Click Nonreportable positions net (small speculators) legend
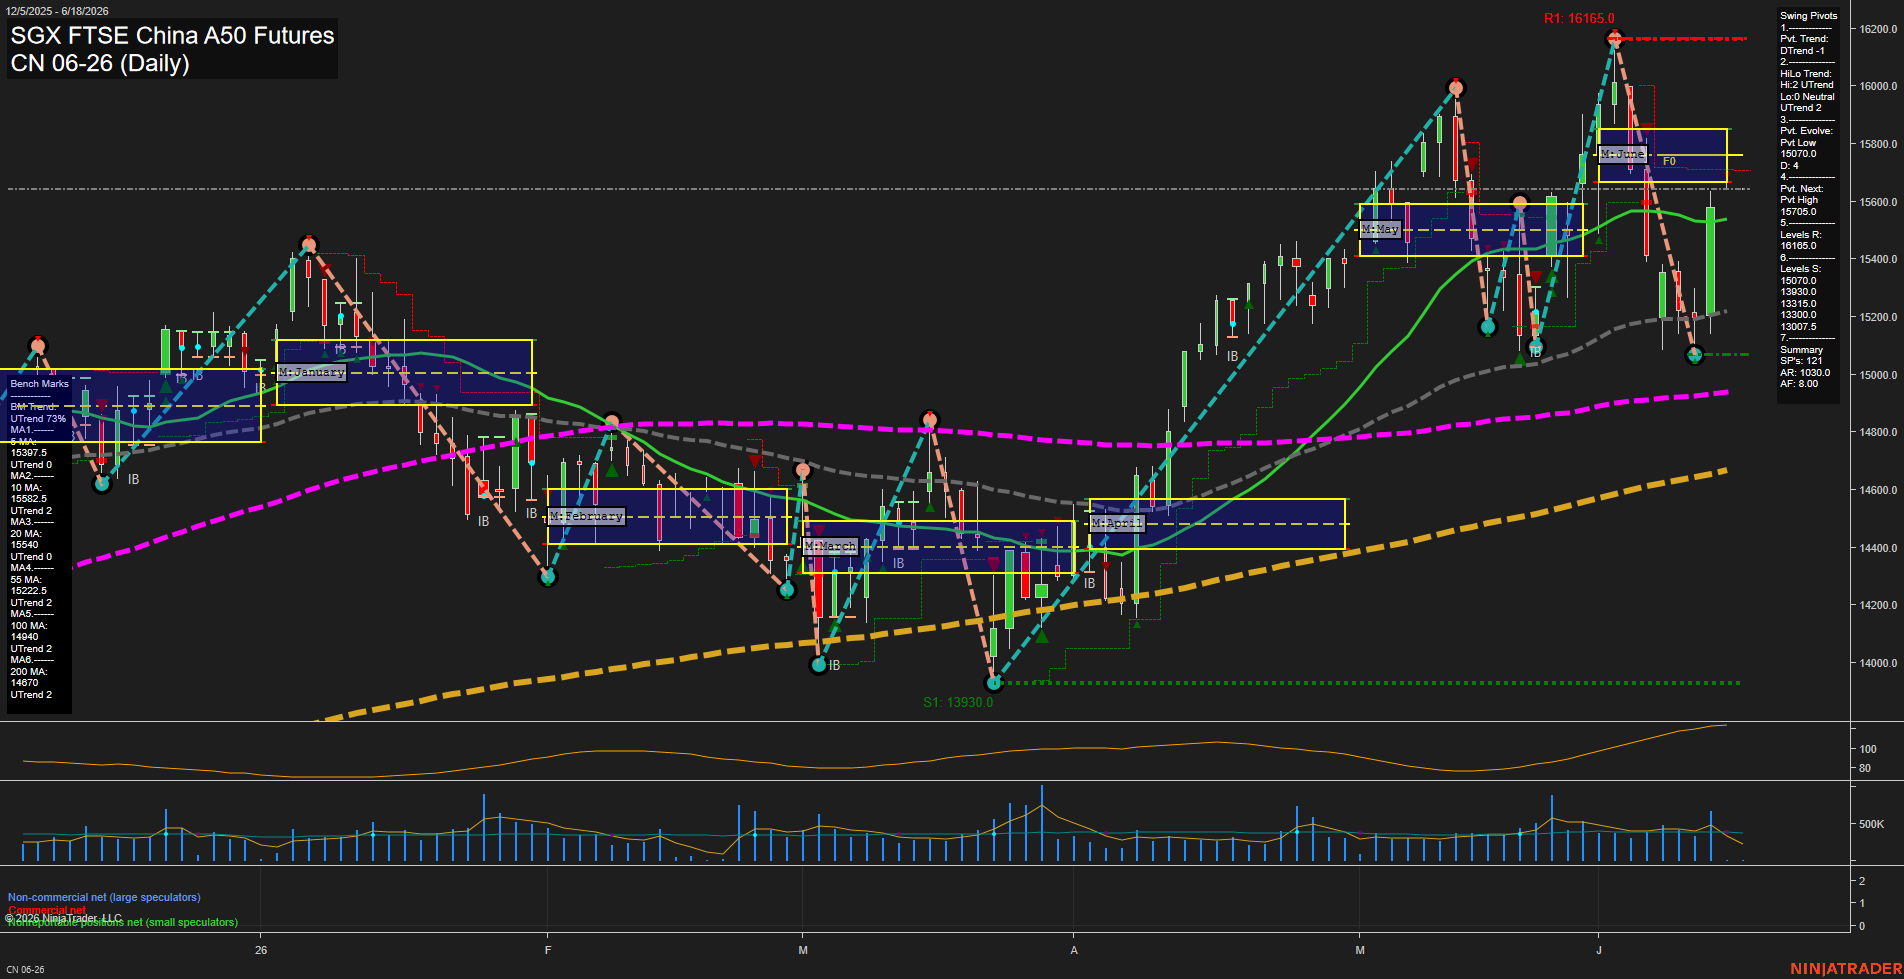The width and height of the screenshot is (1904, 979). [122, 922]
